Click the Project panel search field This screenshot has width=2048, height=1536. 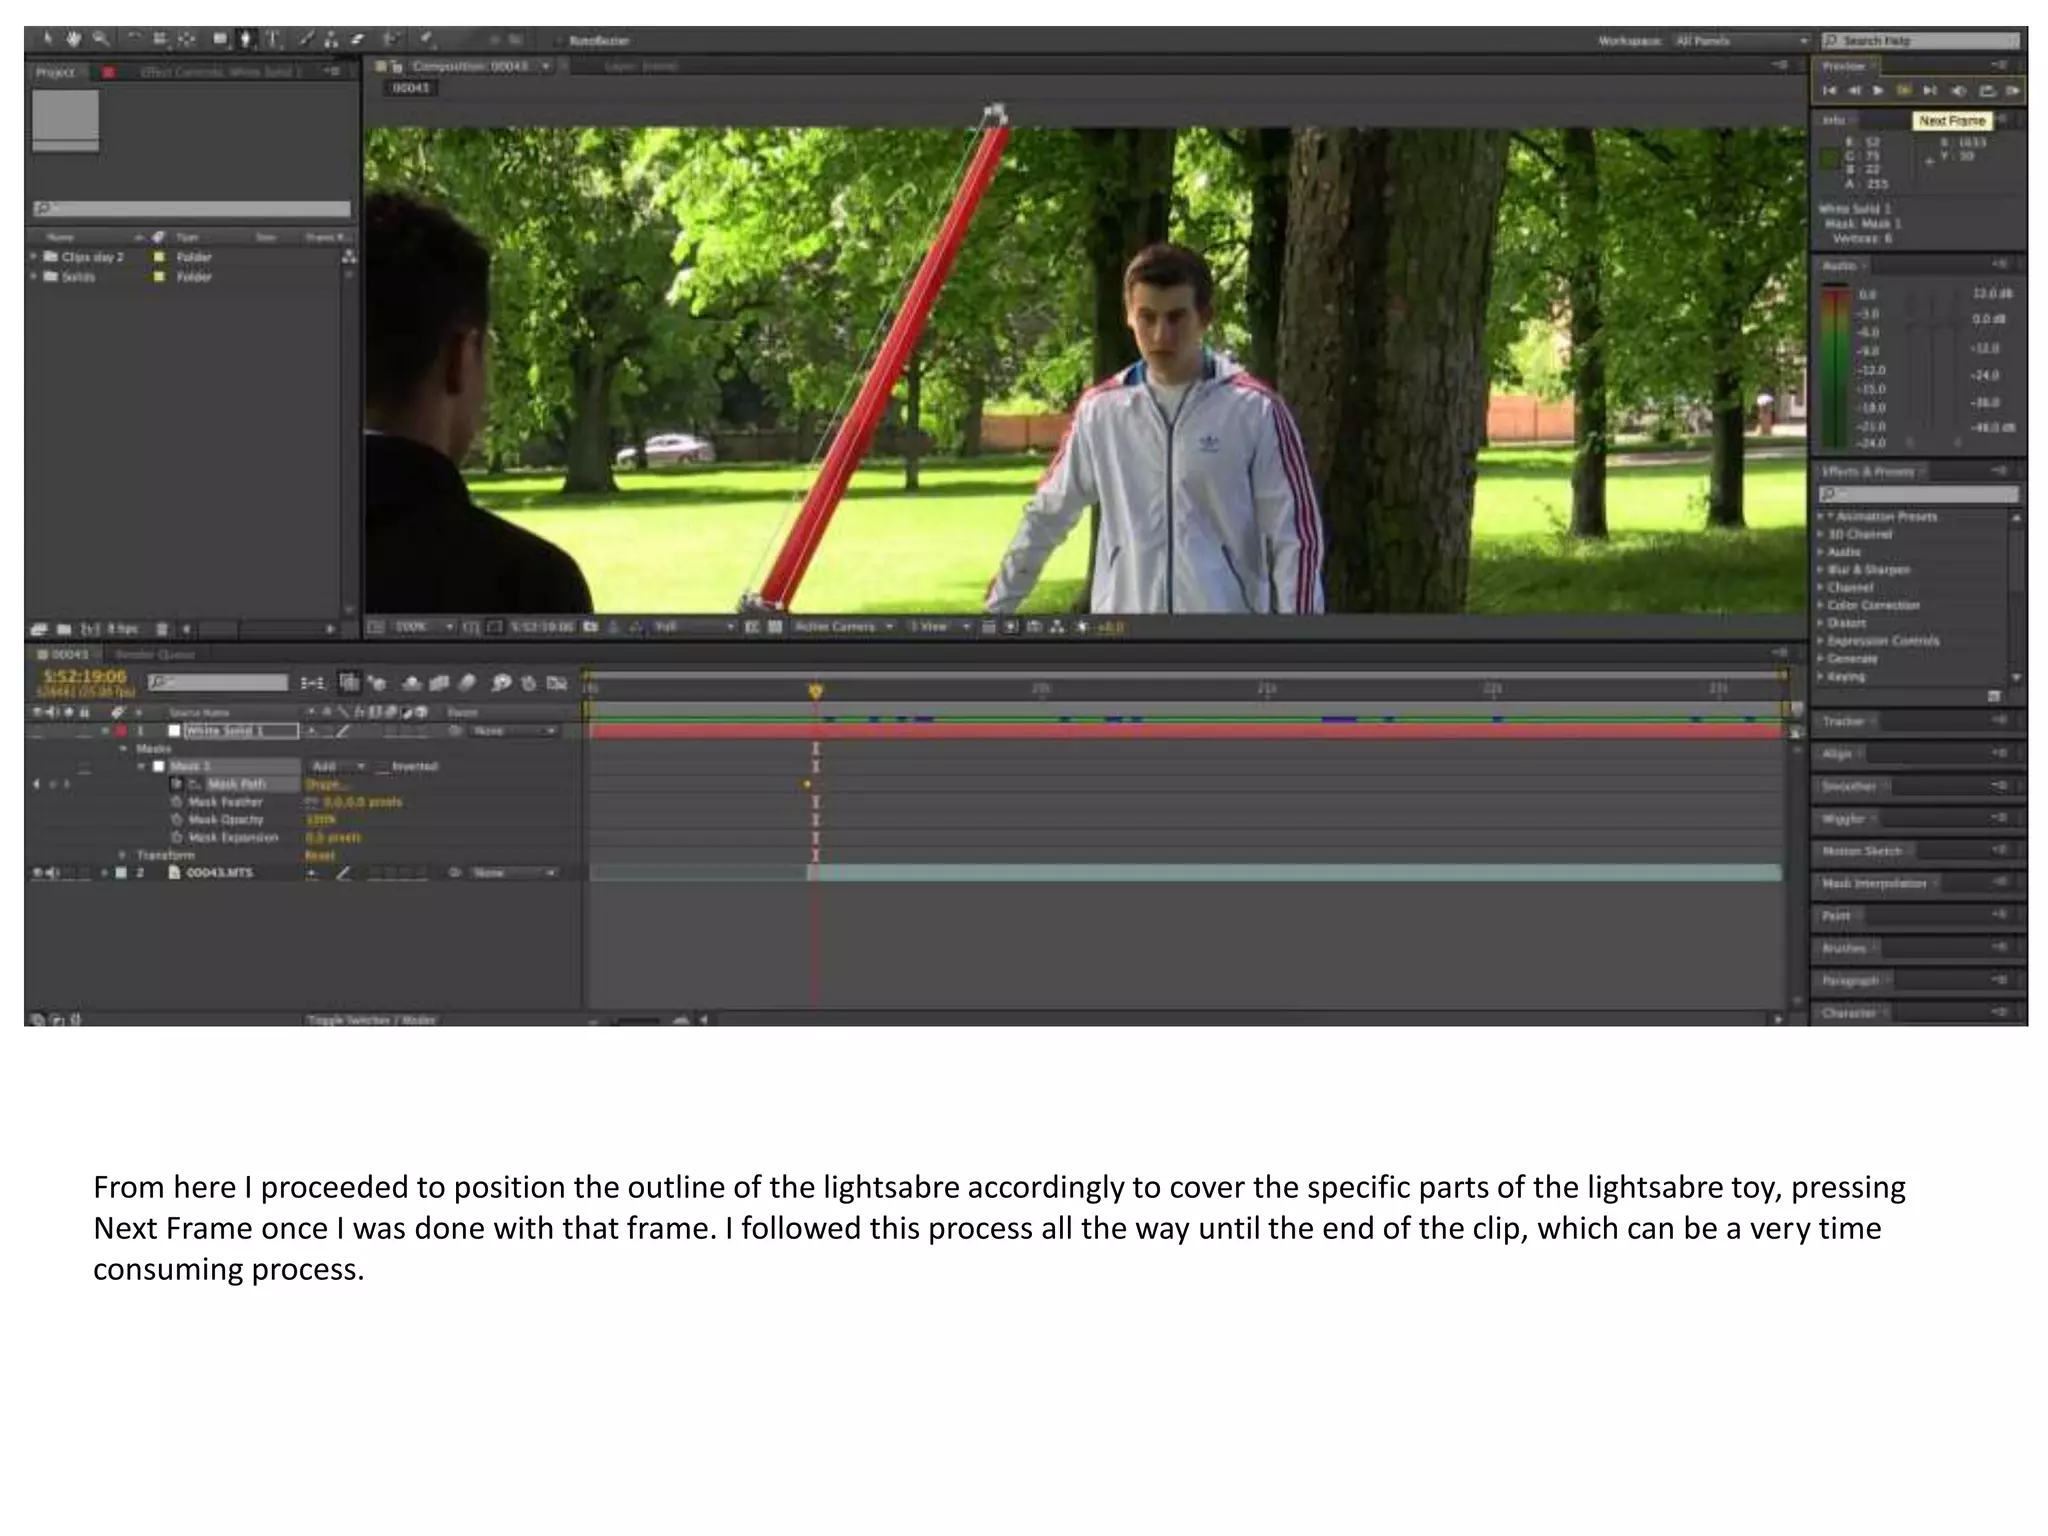(x=191, y=209)
